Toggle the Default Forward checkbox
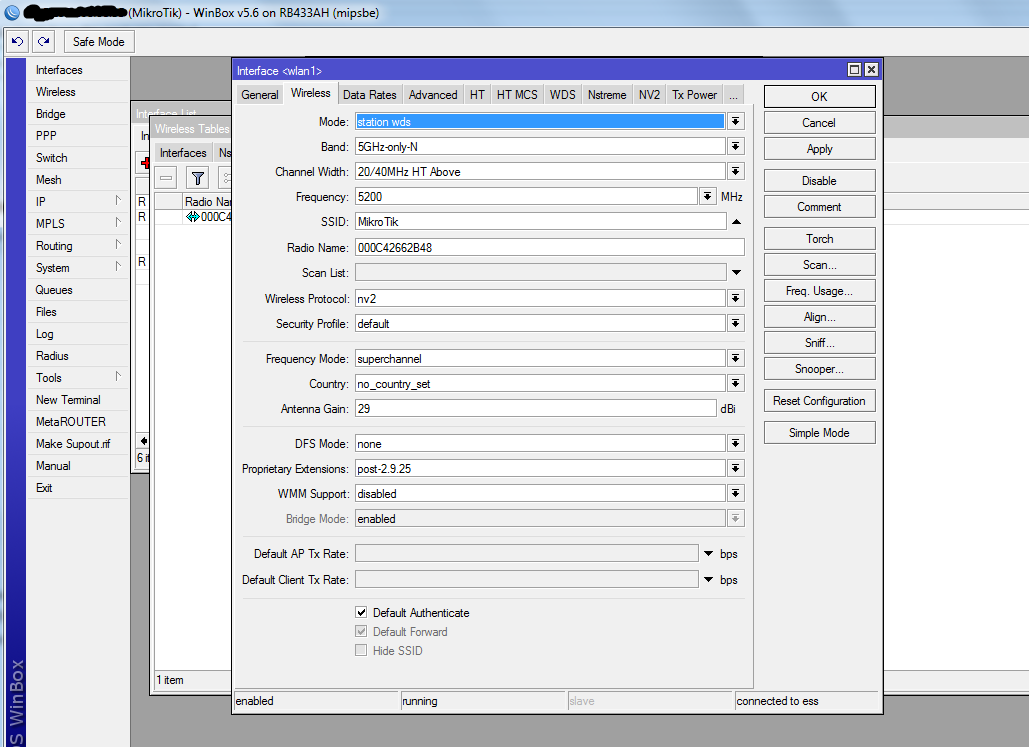Screen dimensions: 1029x747 (361, 631)
